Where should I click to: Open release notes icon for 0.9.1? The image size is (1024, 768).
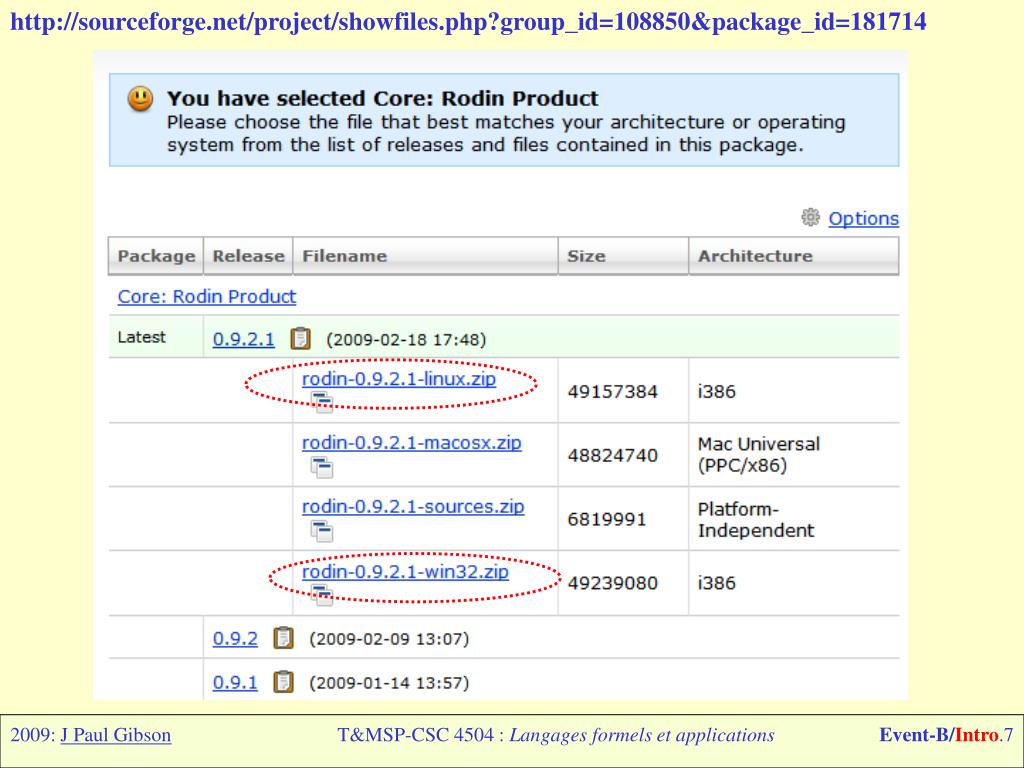283,682
